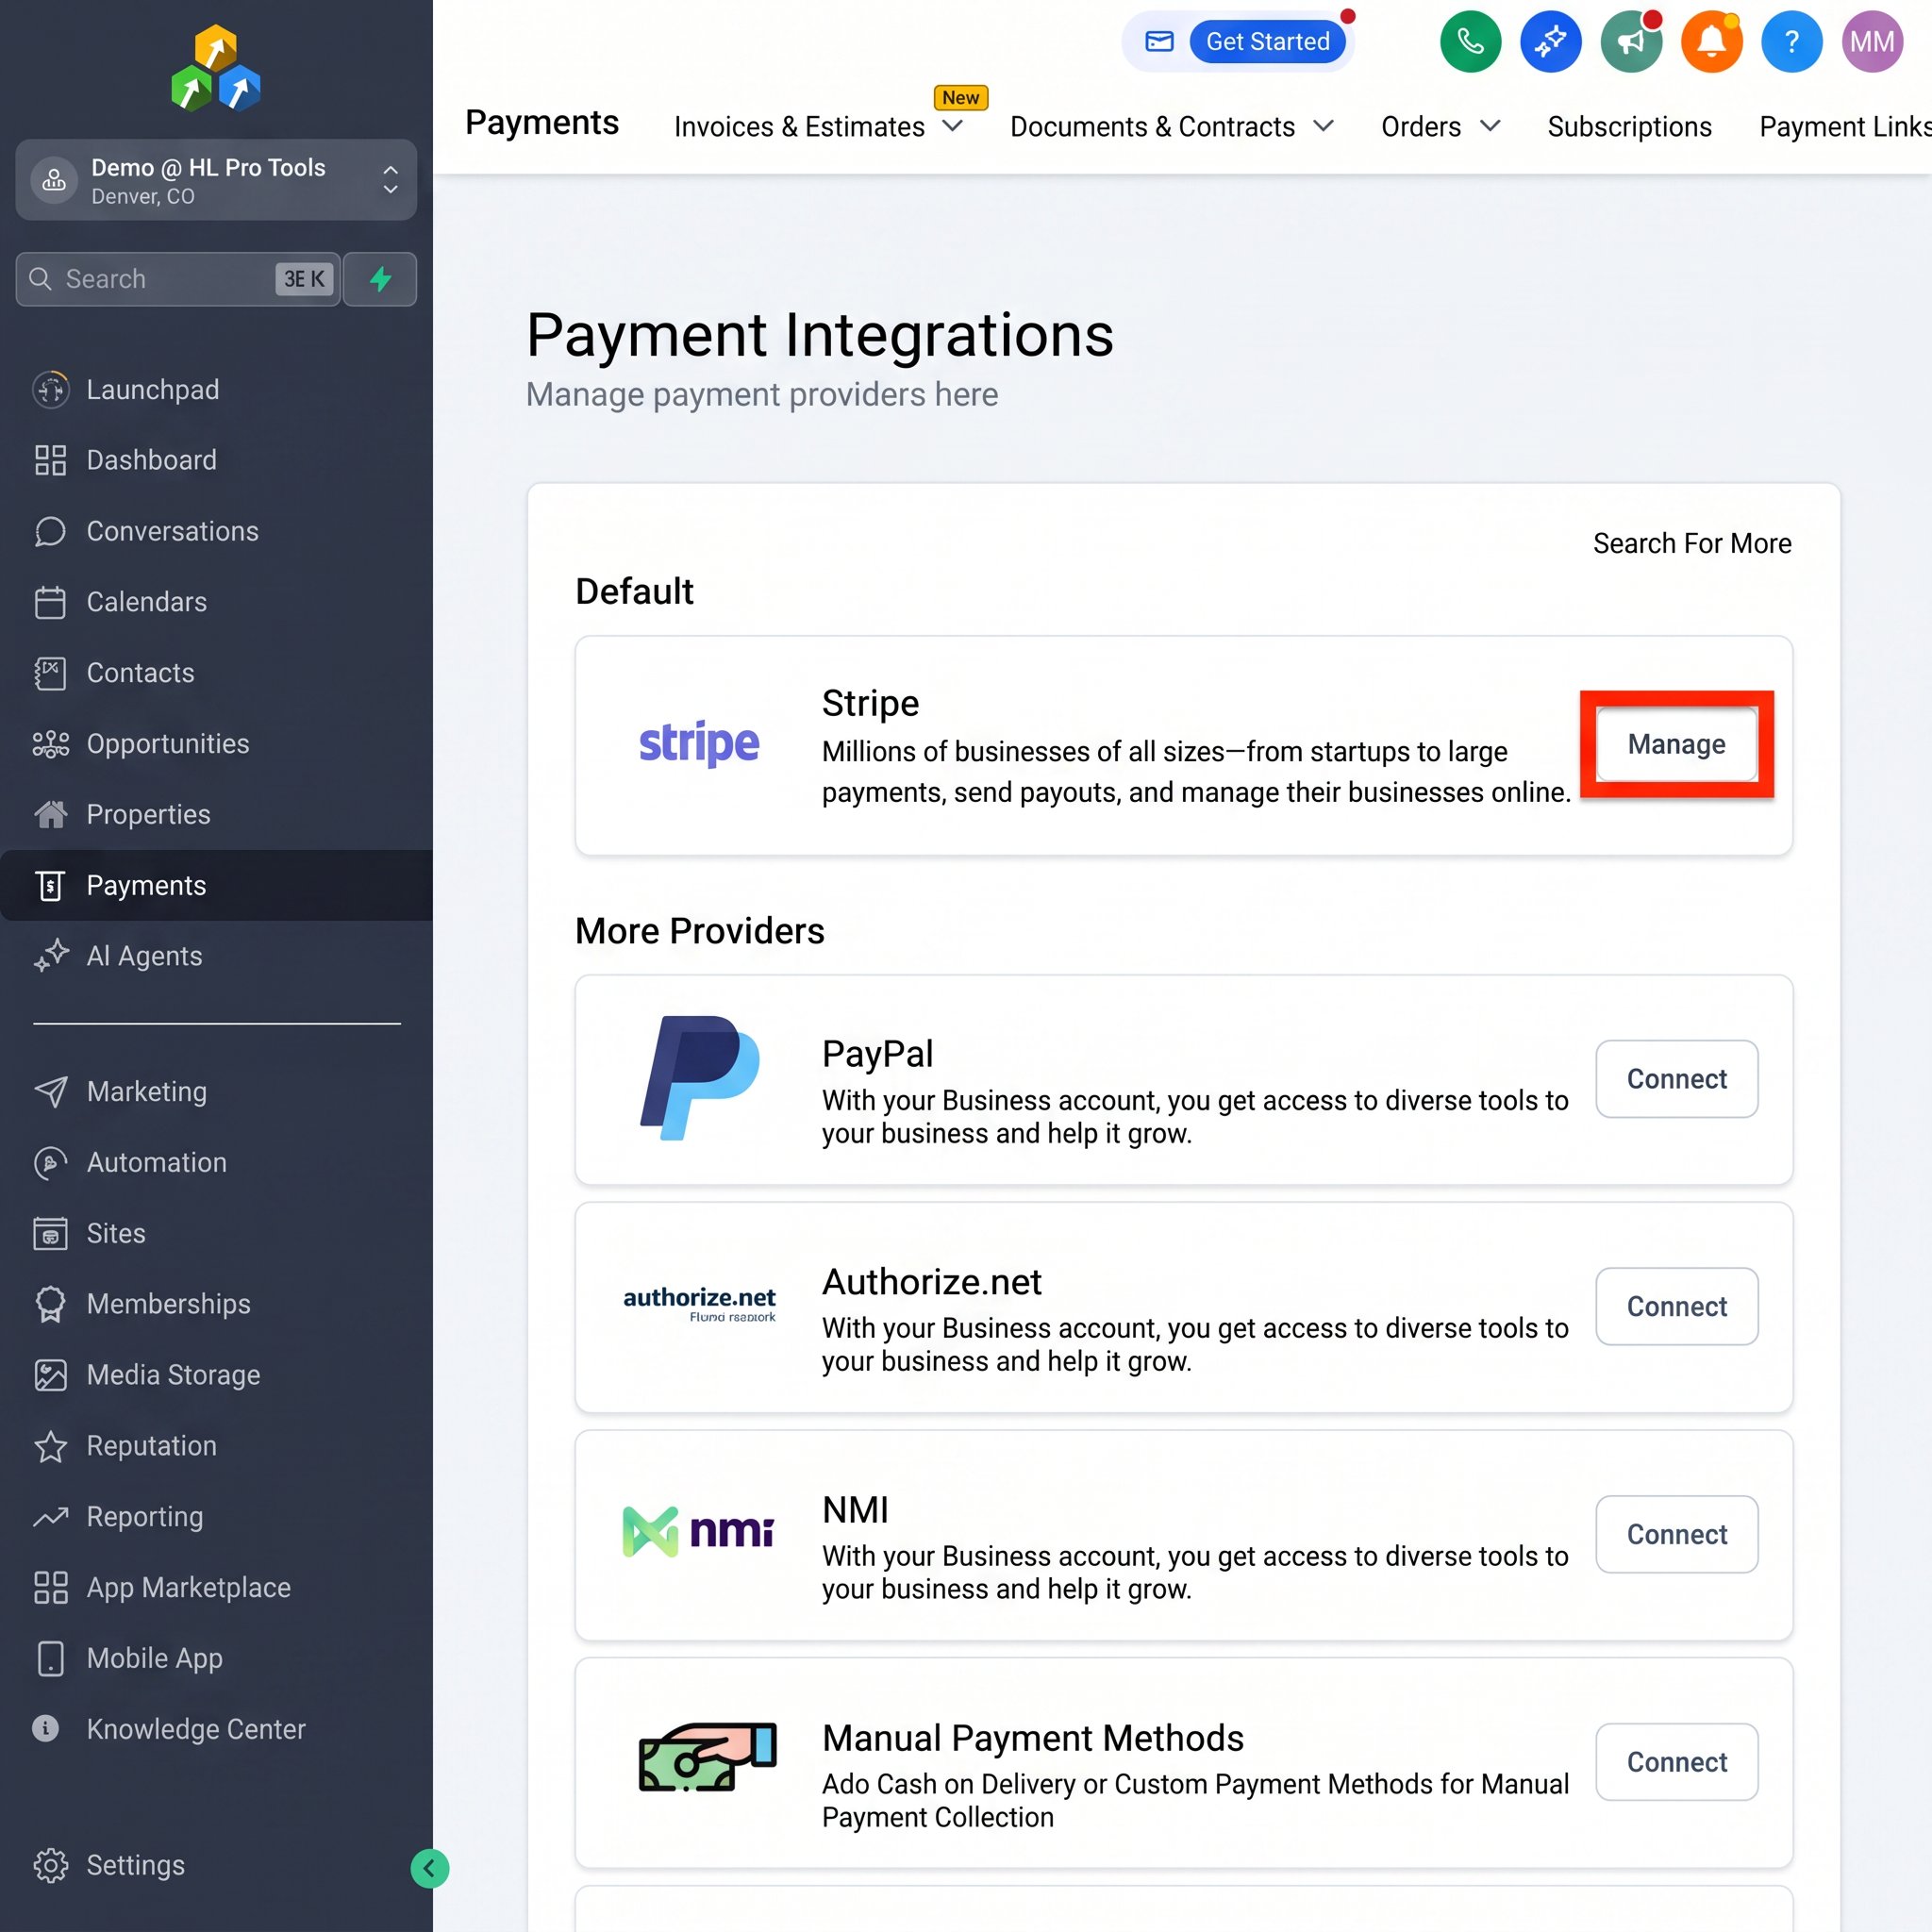Open the megaphone announcements icon
Screen dimensions: 1932x1932
[1631, 41]
